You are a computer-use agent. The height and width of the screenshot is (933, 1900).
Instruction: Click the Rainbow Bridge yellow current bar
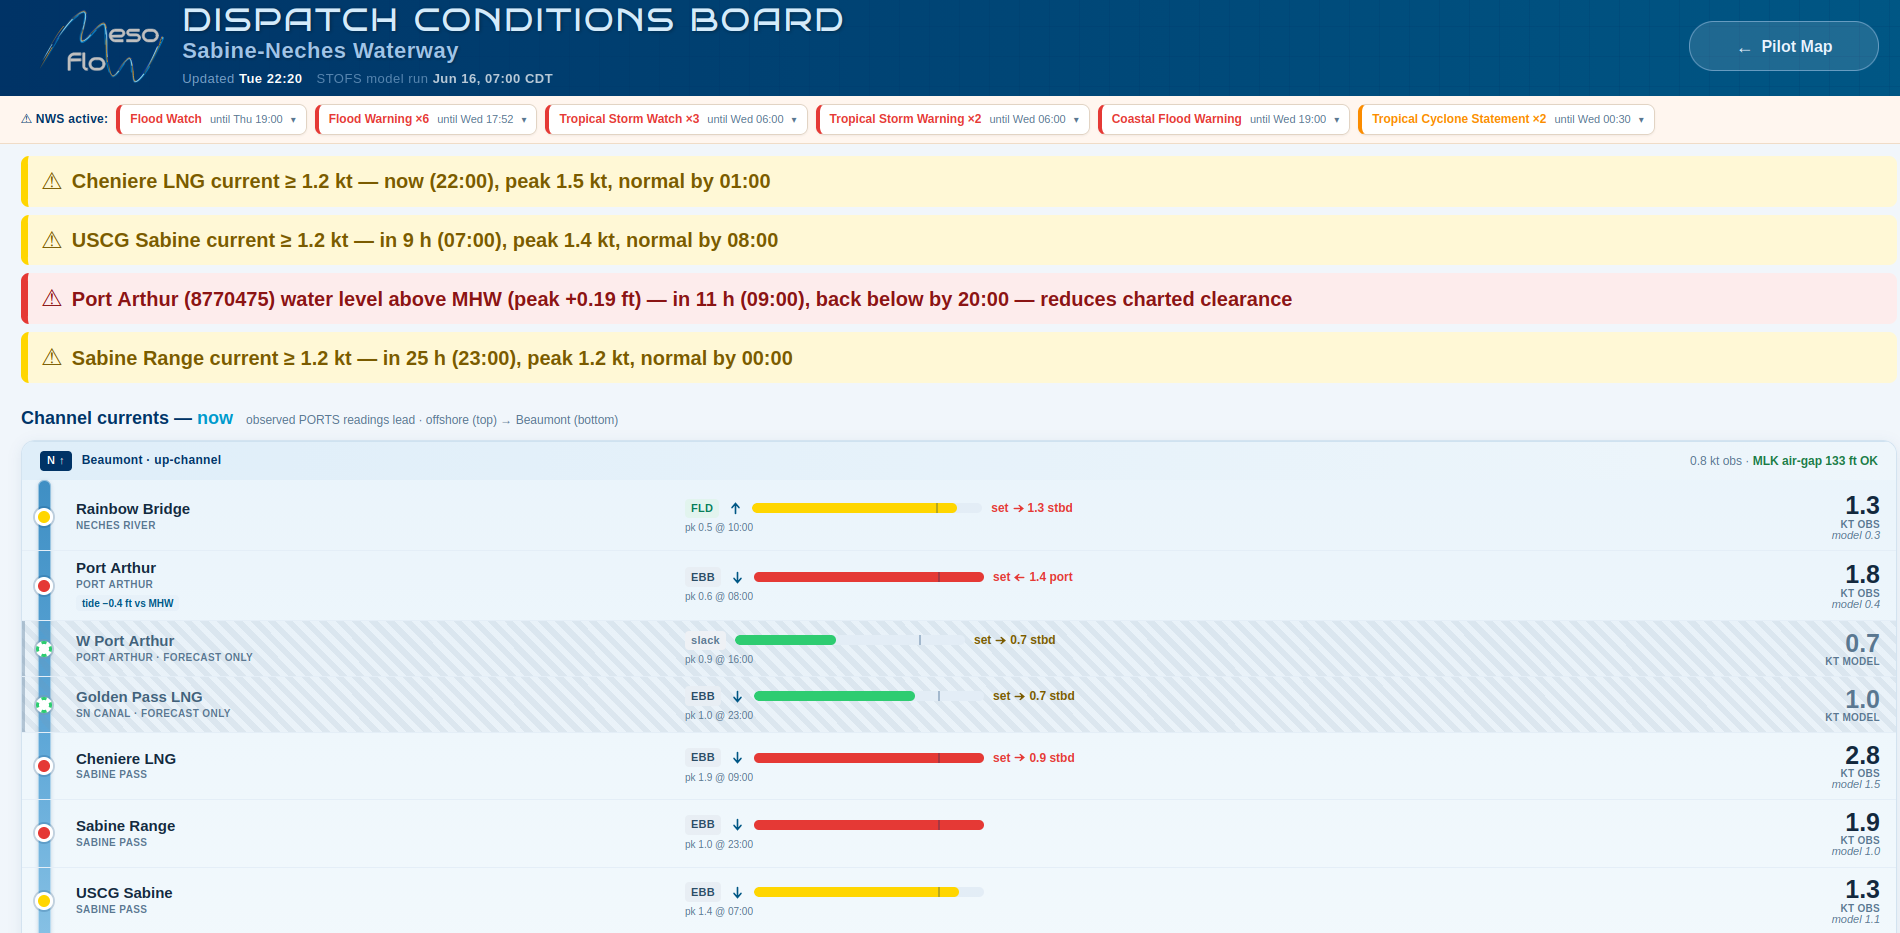point(854,508)
